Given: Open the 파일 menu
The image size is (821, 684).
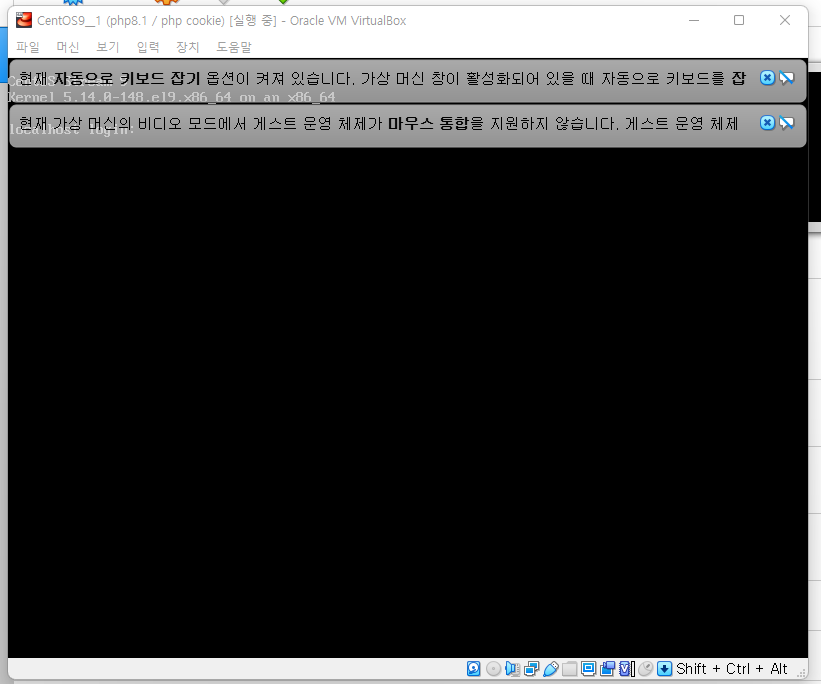Looking at the screenshot, I should (x=28, y=47).
